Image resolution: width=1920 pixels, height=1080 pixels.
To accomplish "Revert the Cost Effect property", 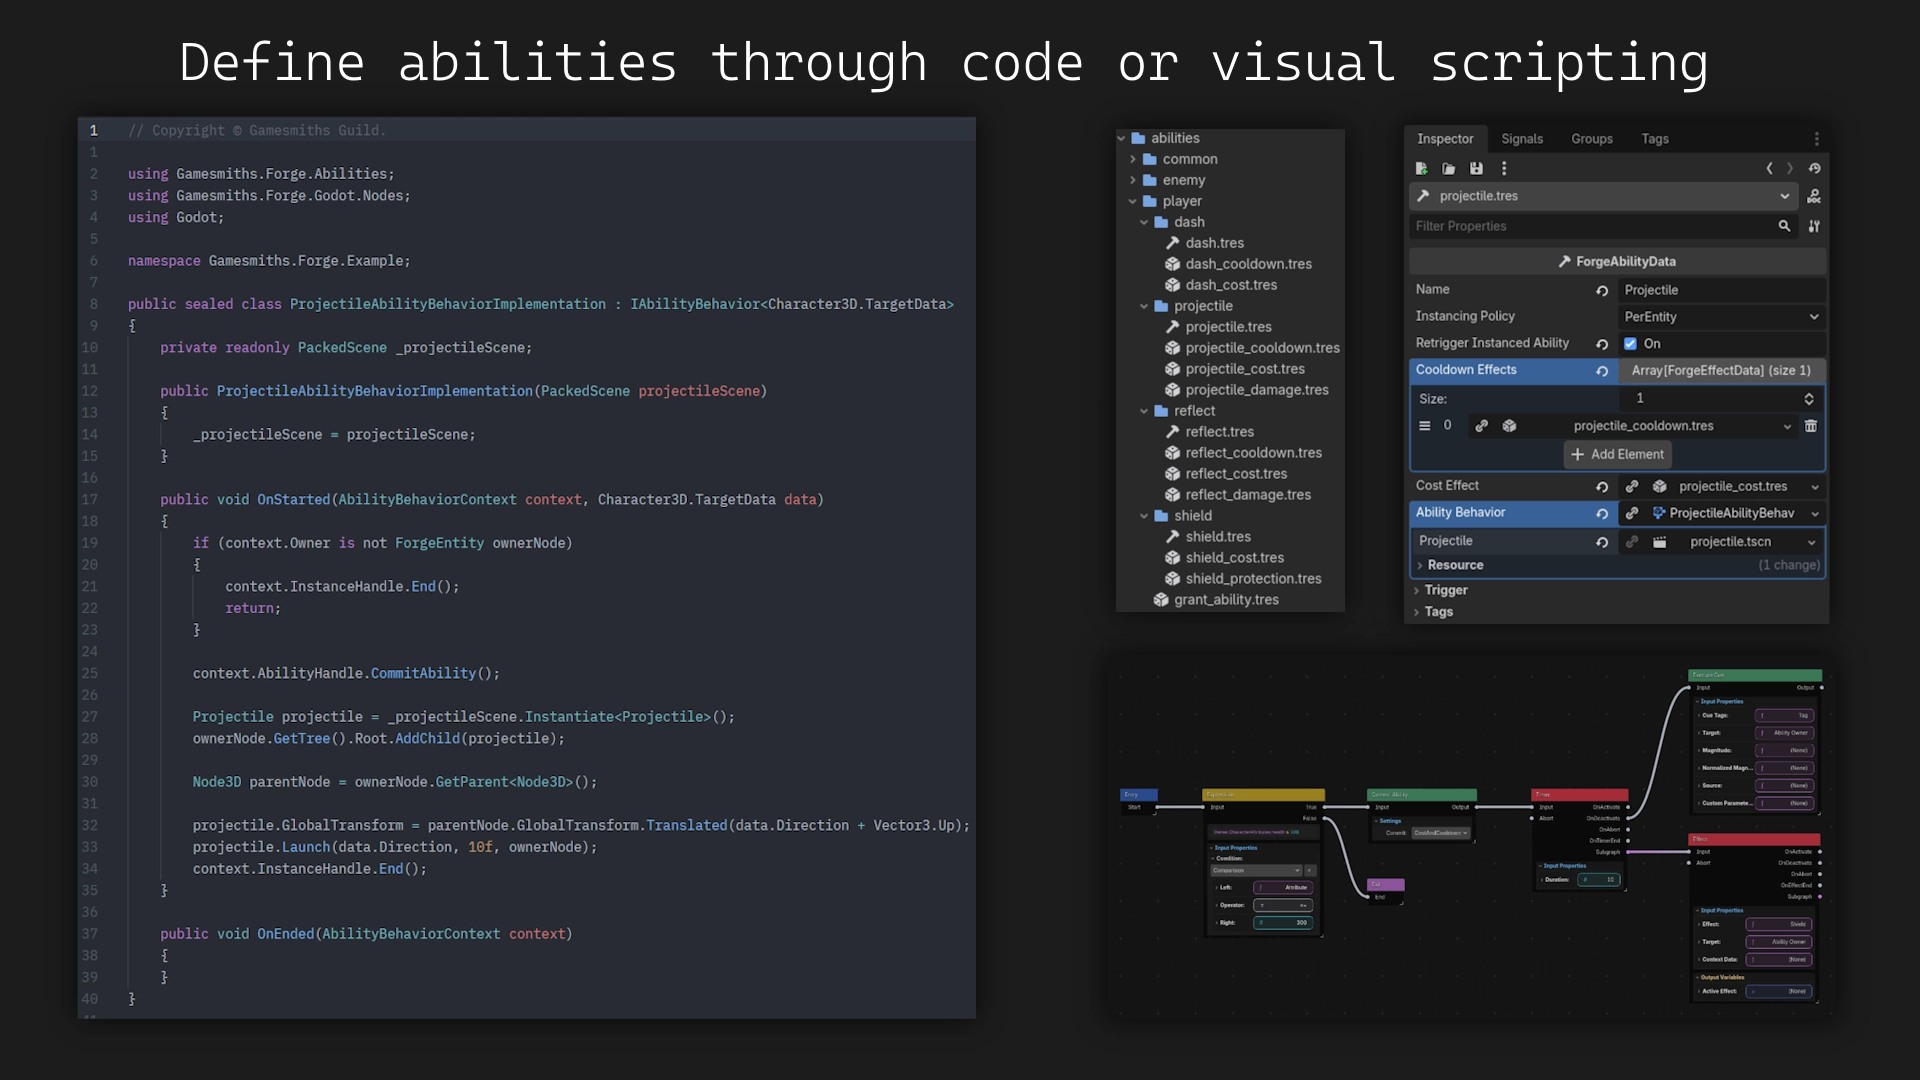I will 1602,487.
